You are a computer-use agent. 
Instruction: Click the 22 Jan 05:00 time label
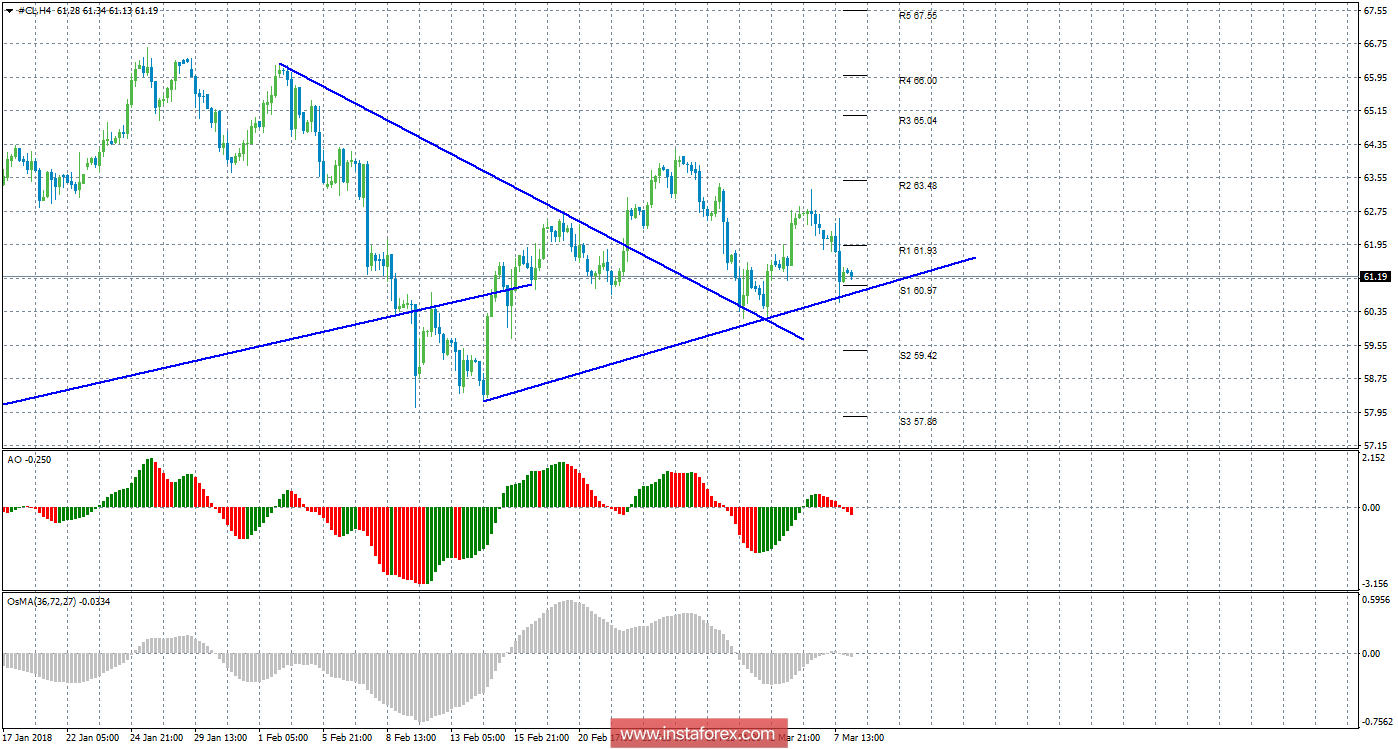click(x=92, y=737)
